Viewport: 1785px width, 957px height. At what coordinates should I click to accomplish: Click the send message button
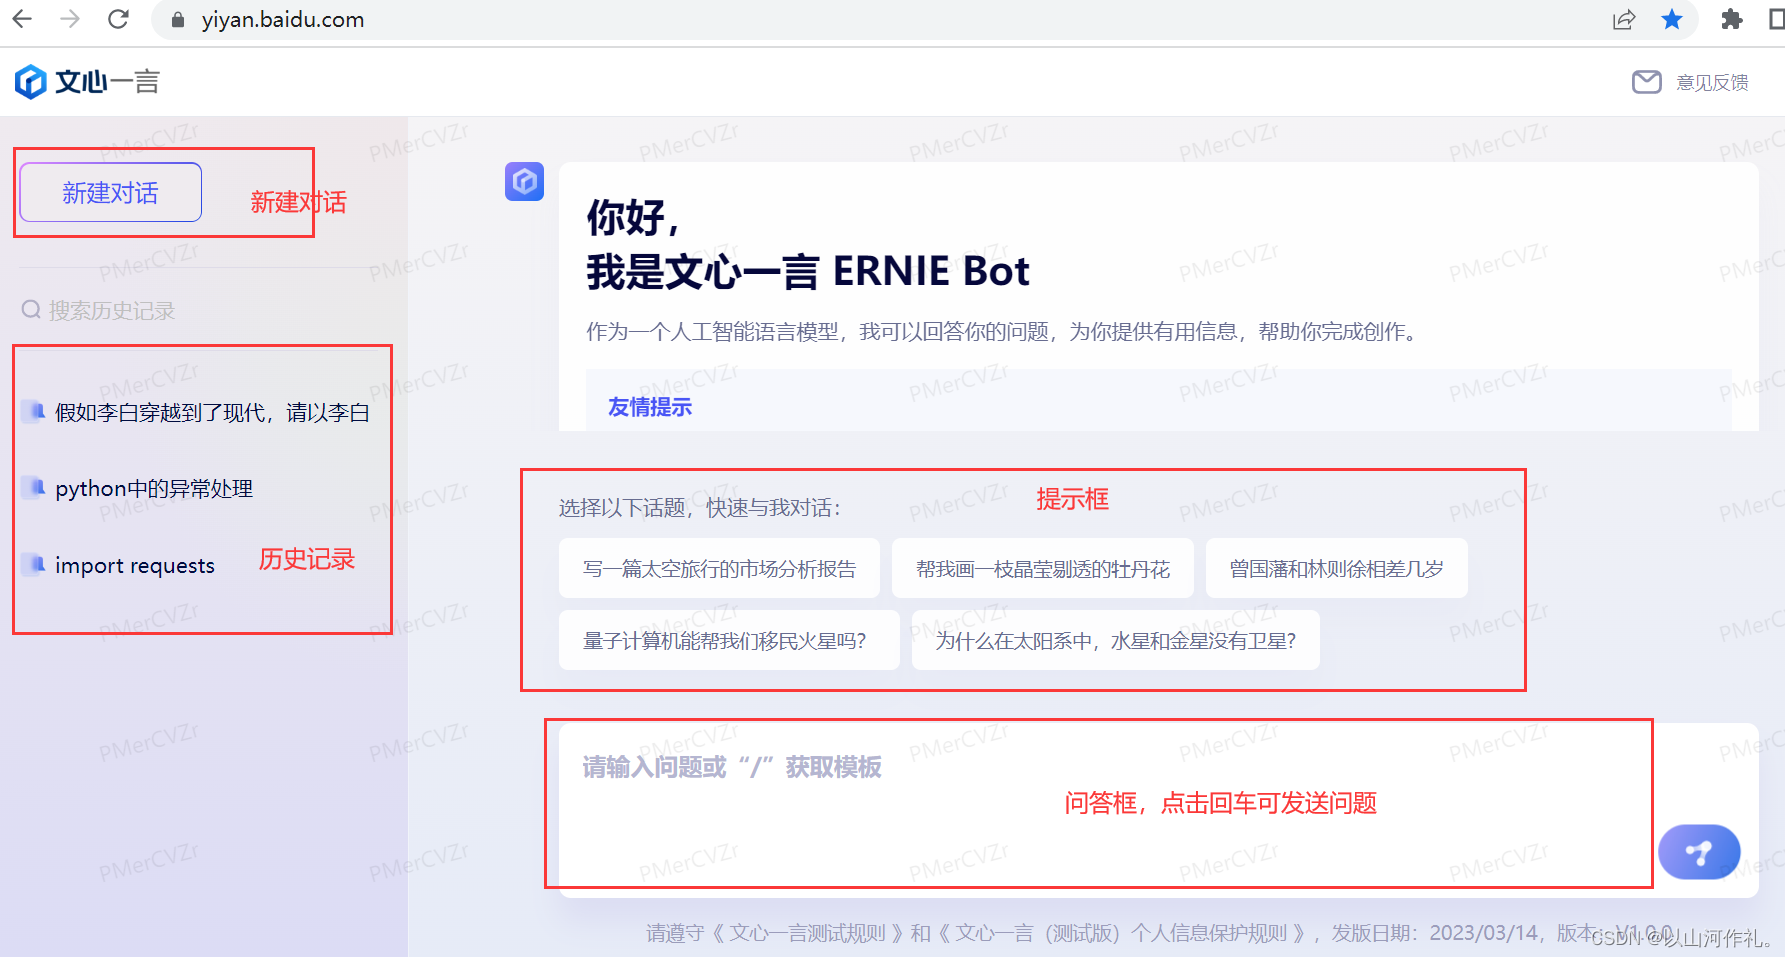point(1699,852)
